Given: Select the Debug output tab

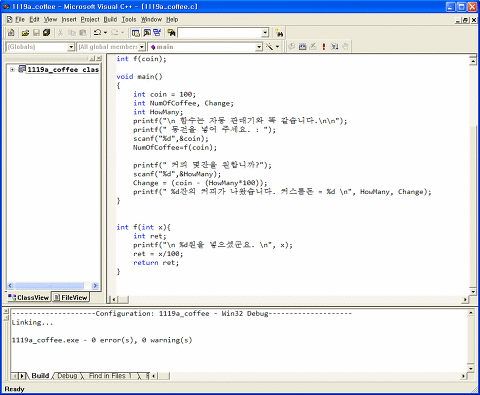Looking at the screenshot, I should [x=67, y=376].
